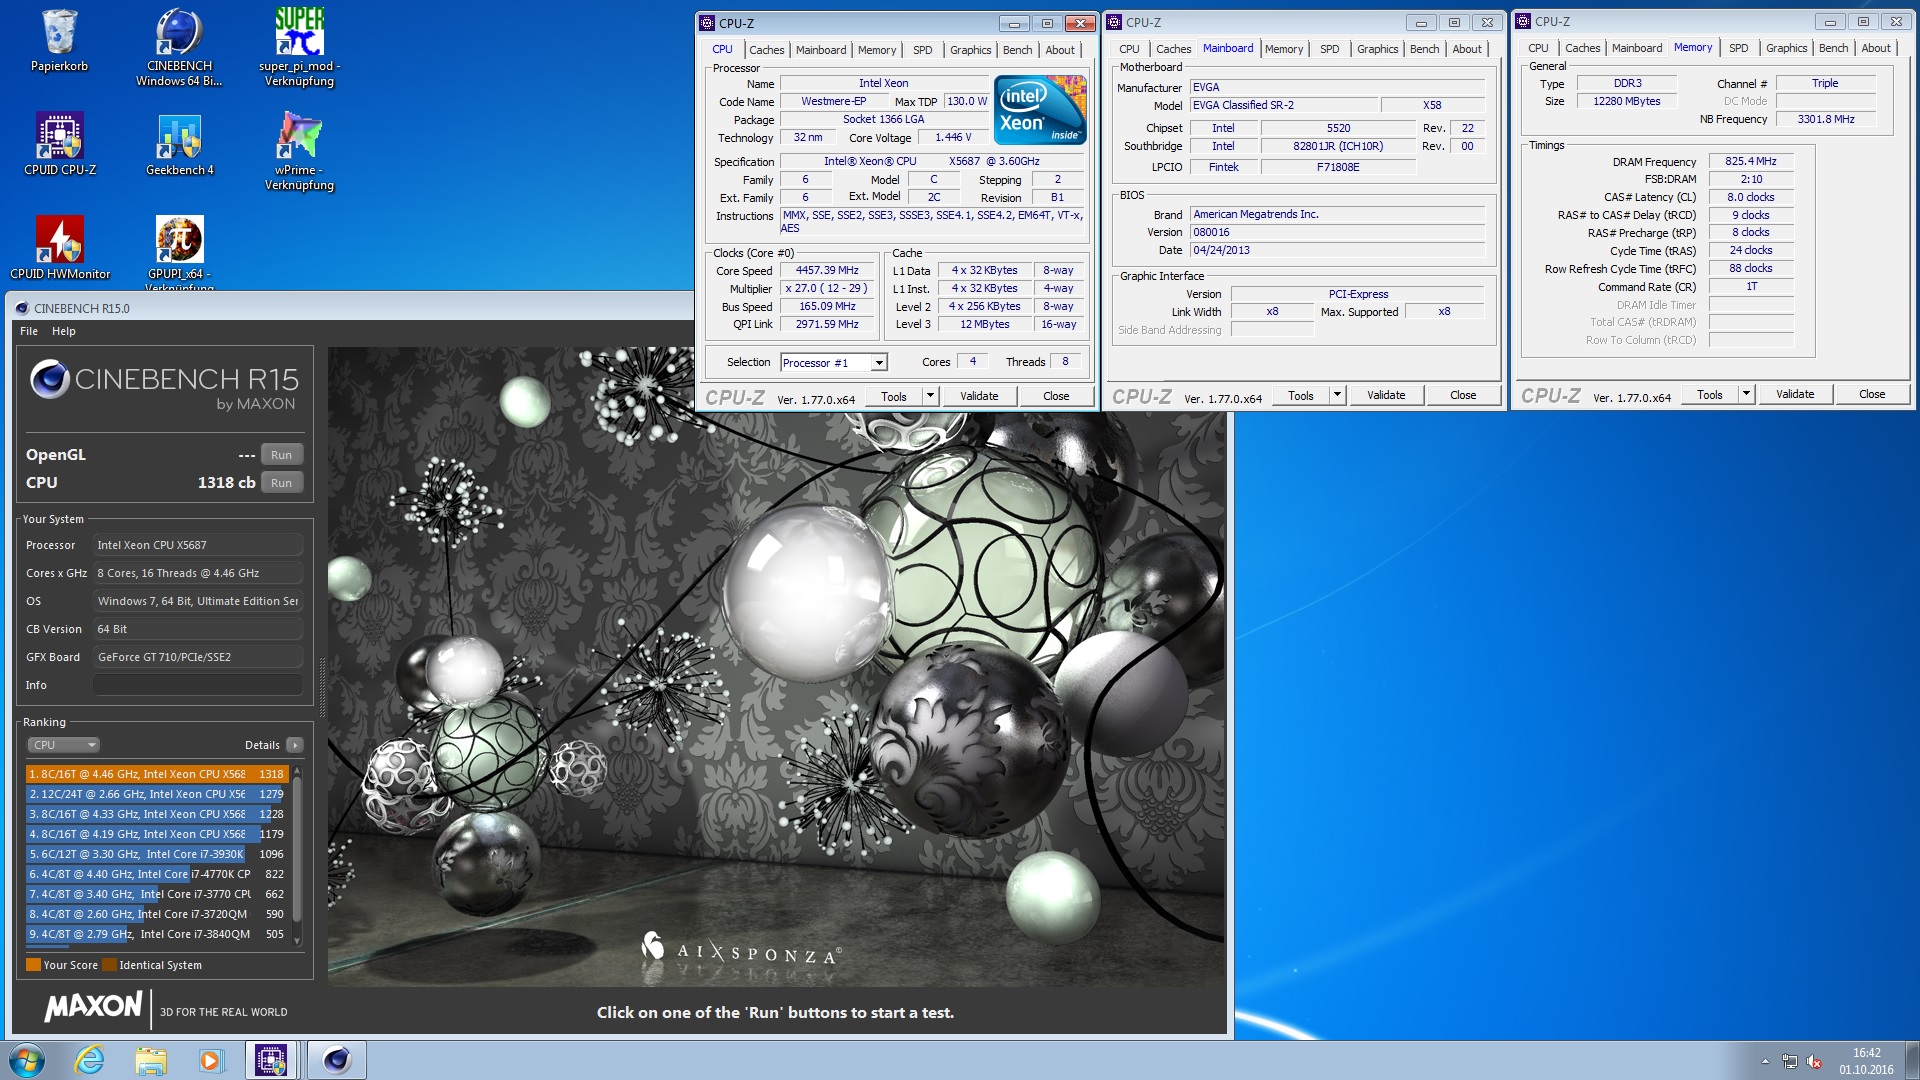Click the MAXON logo at the bottom
1920x1080 pixels.
pos(94,1007)
